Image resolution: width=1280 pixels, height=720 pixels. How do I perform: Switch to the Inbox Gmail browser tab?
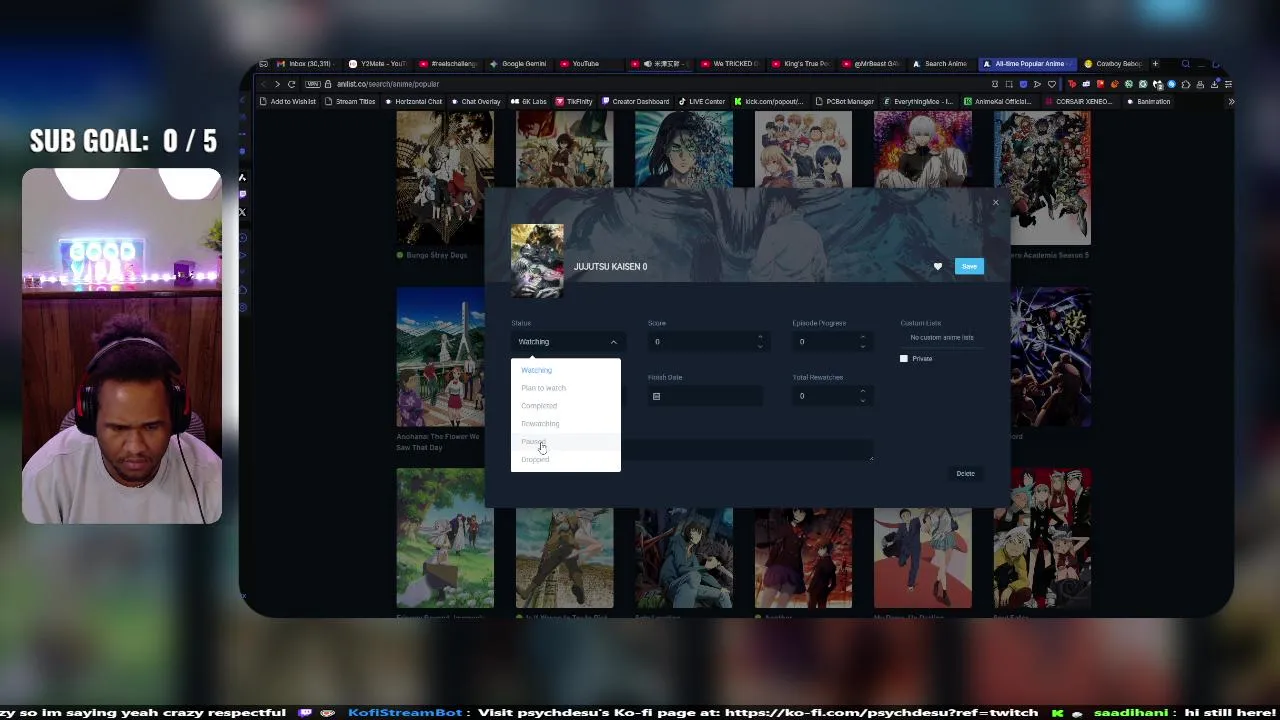point(303,64)
